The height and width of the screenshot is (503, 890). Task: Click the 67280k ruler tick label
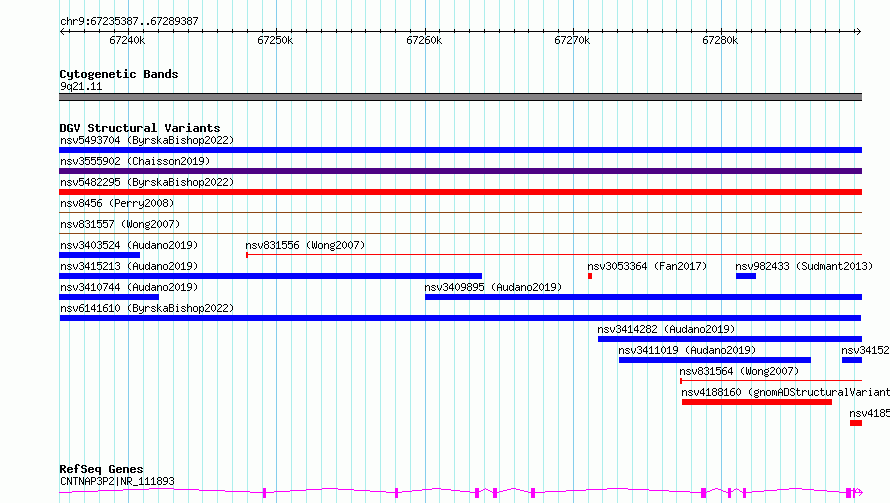coord(720,40)
